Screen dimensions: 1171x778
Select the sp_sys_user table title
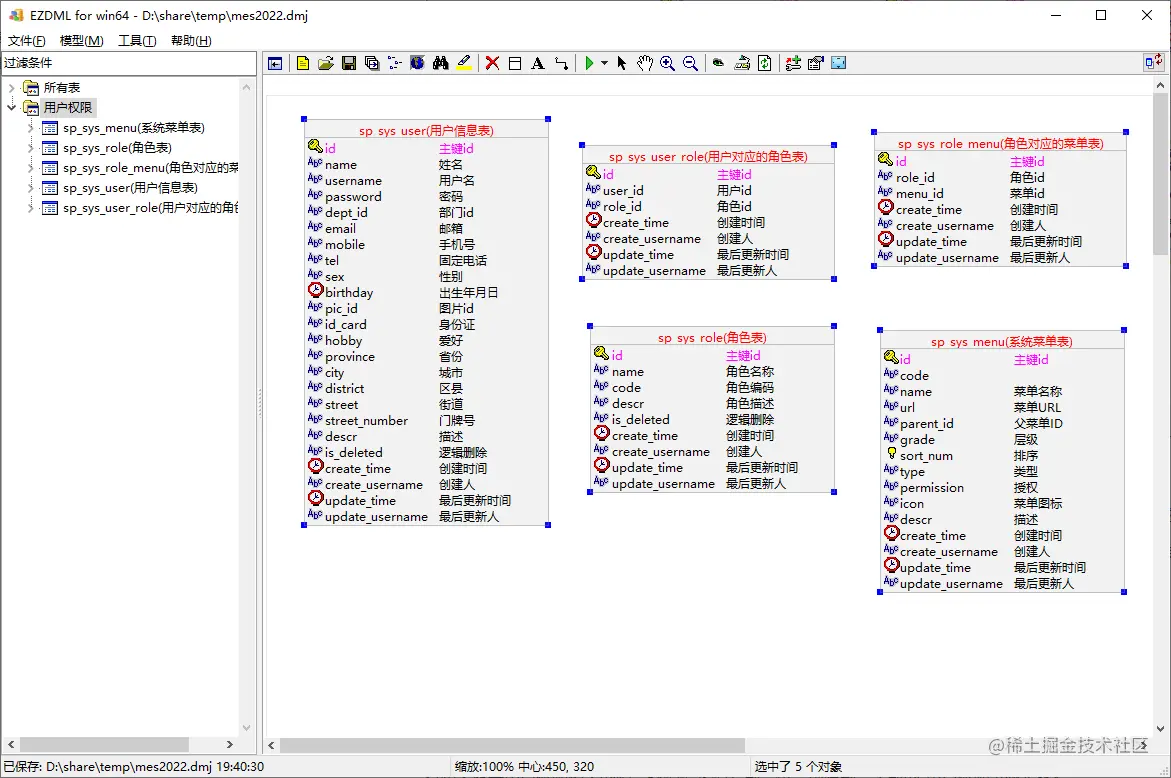pyautogui.click(x=426, y=131)
